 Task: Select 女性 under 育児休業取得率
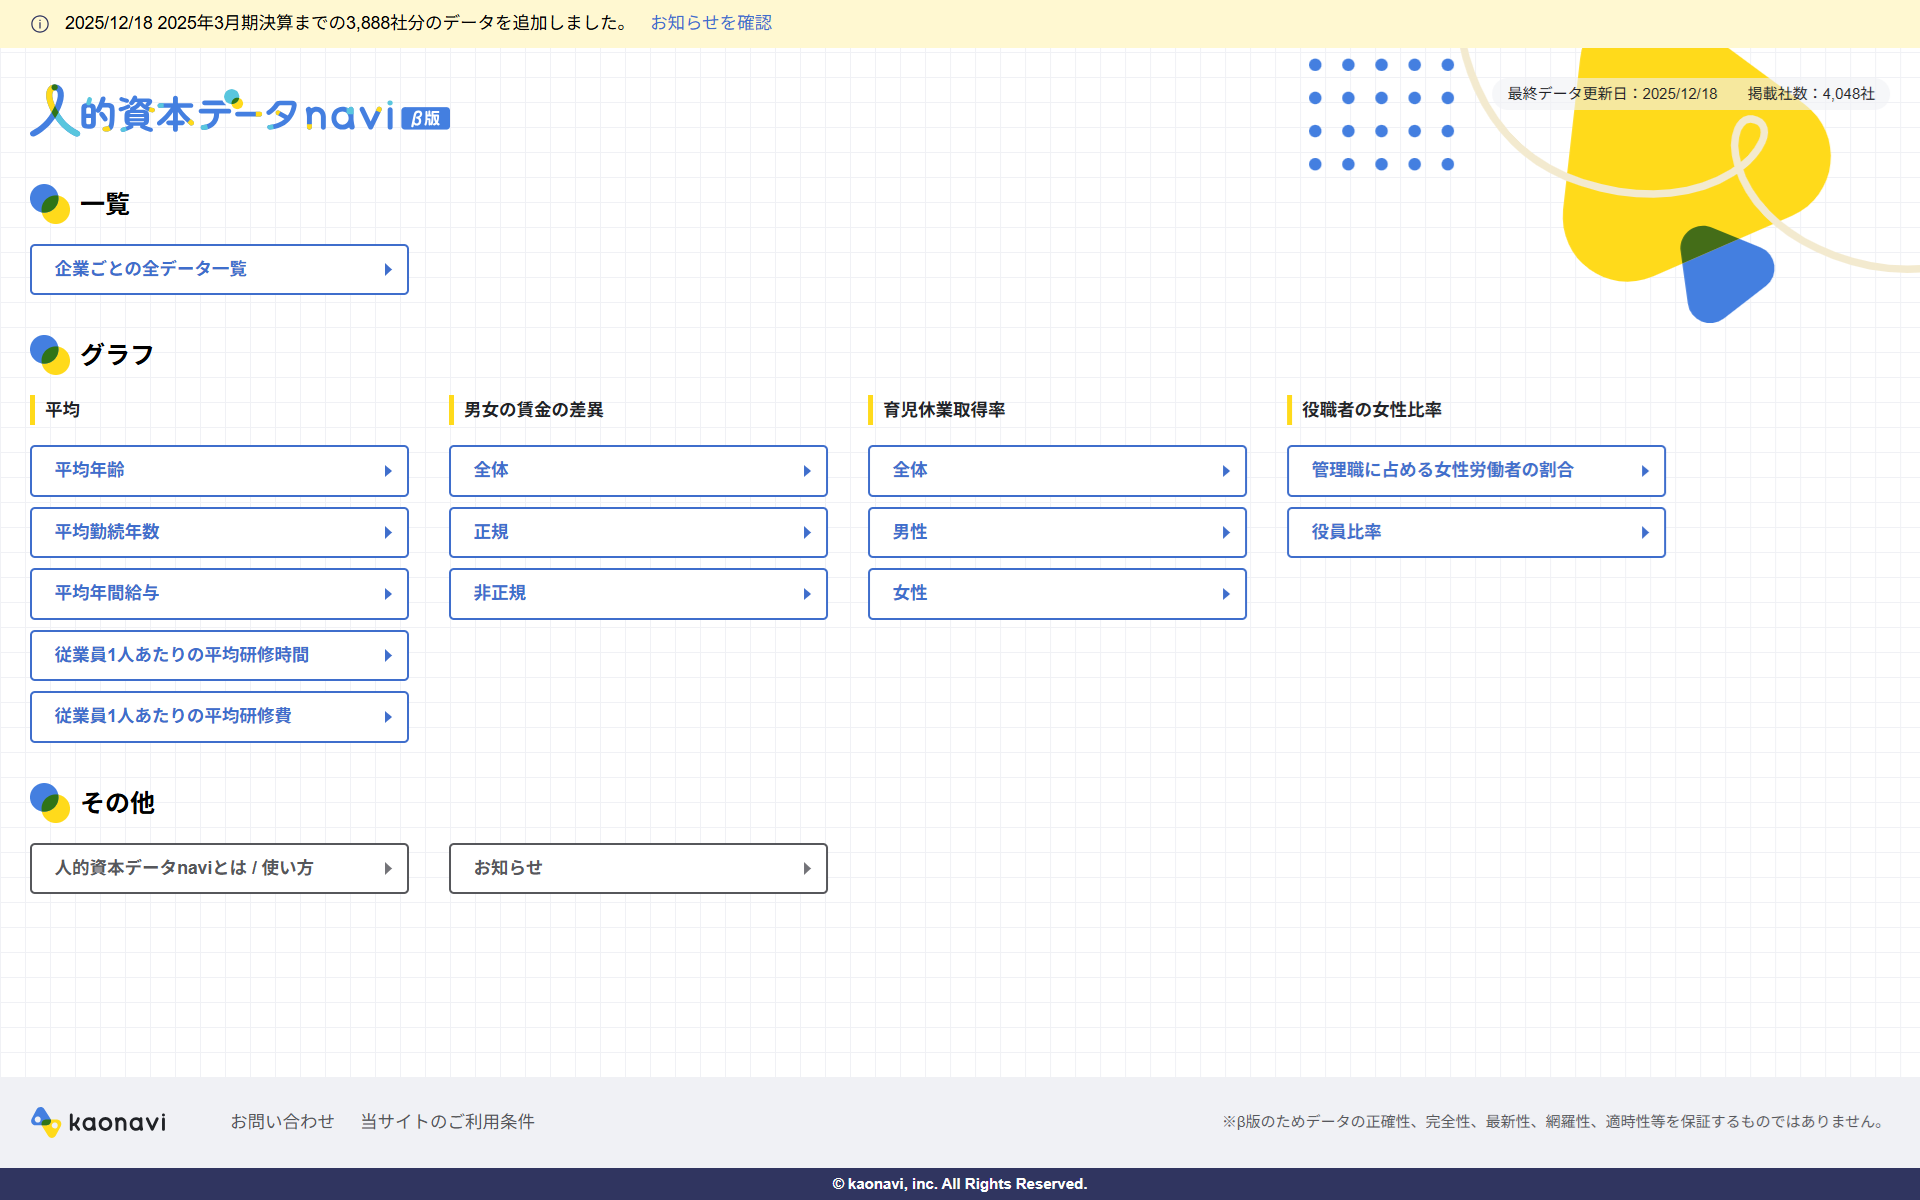tap(1057, 594)
